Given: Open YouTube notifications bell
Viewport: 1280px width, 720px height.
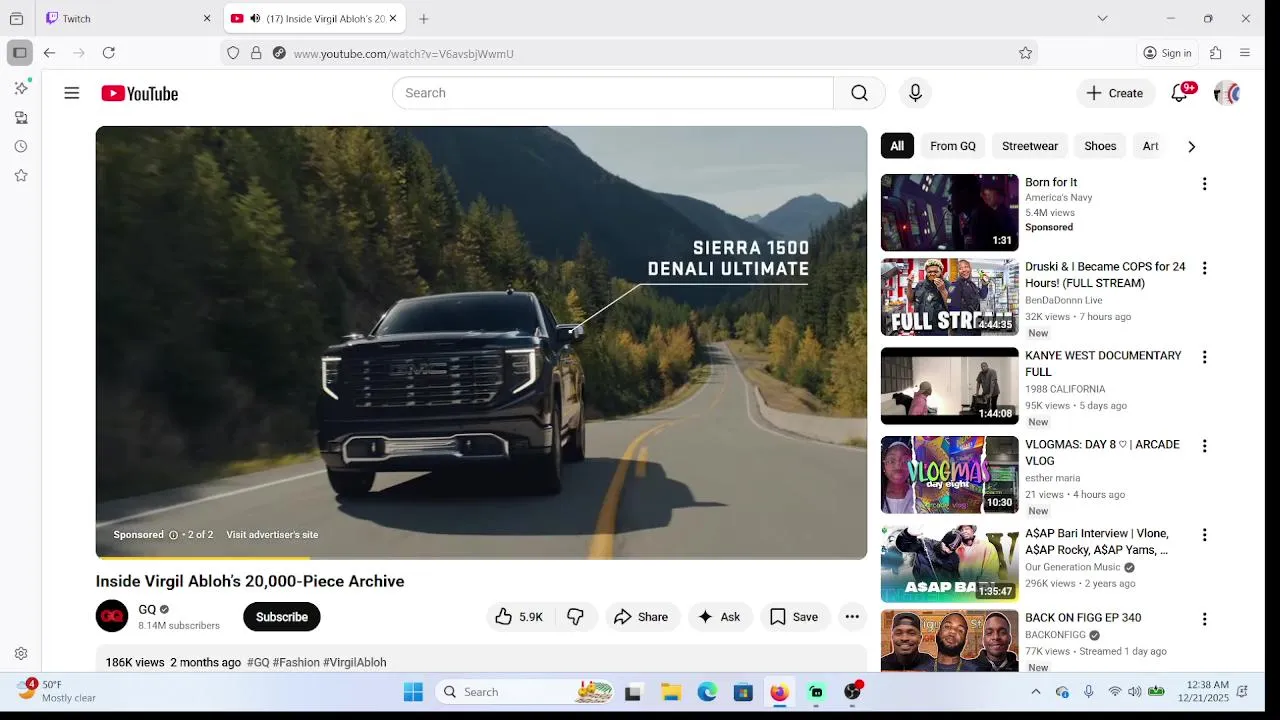Looking at the screenshot, I should [1180, 93].
